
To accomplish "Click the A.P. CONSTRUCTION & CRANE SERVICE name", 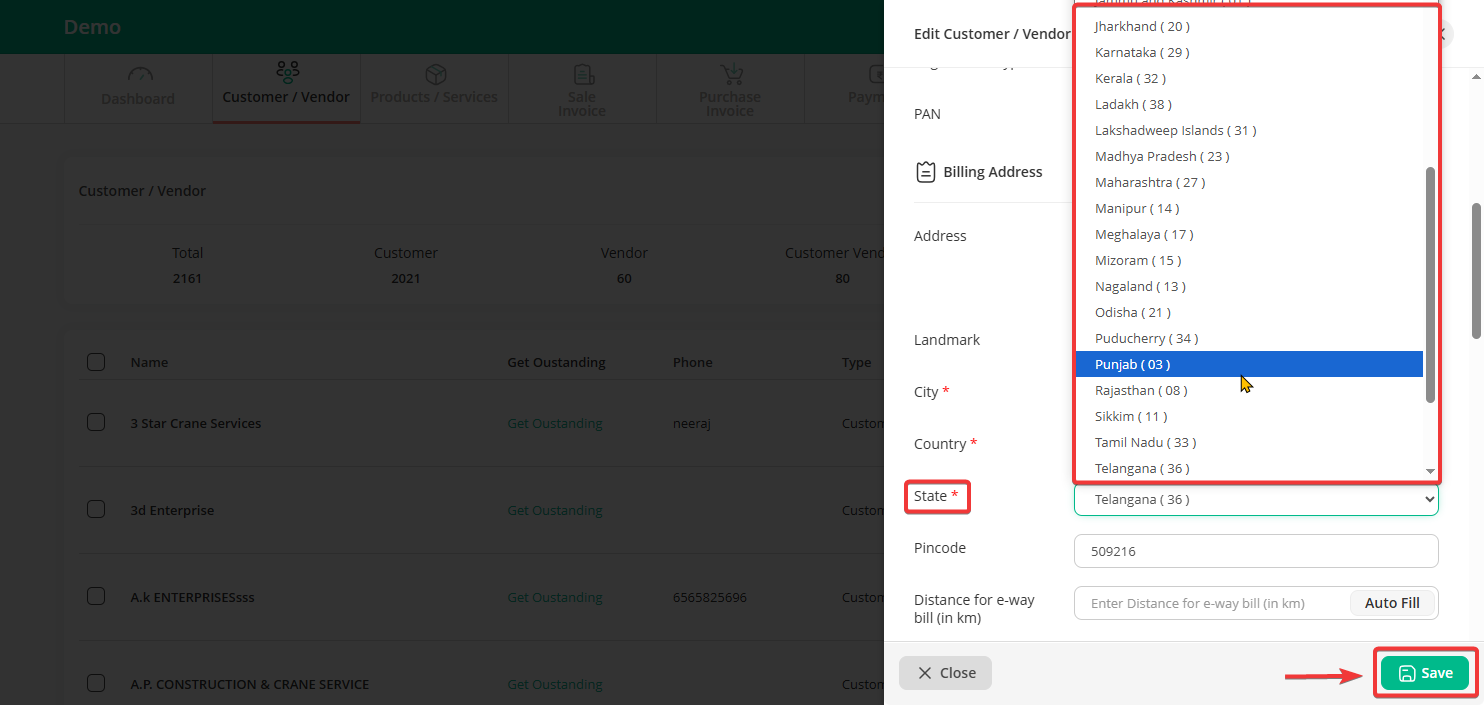I will pyautogui.click(x=250, y=684).
